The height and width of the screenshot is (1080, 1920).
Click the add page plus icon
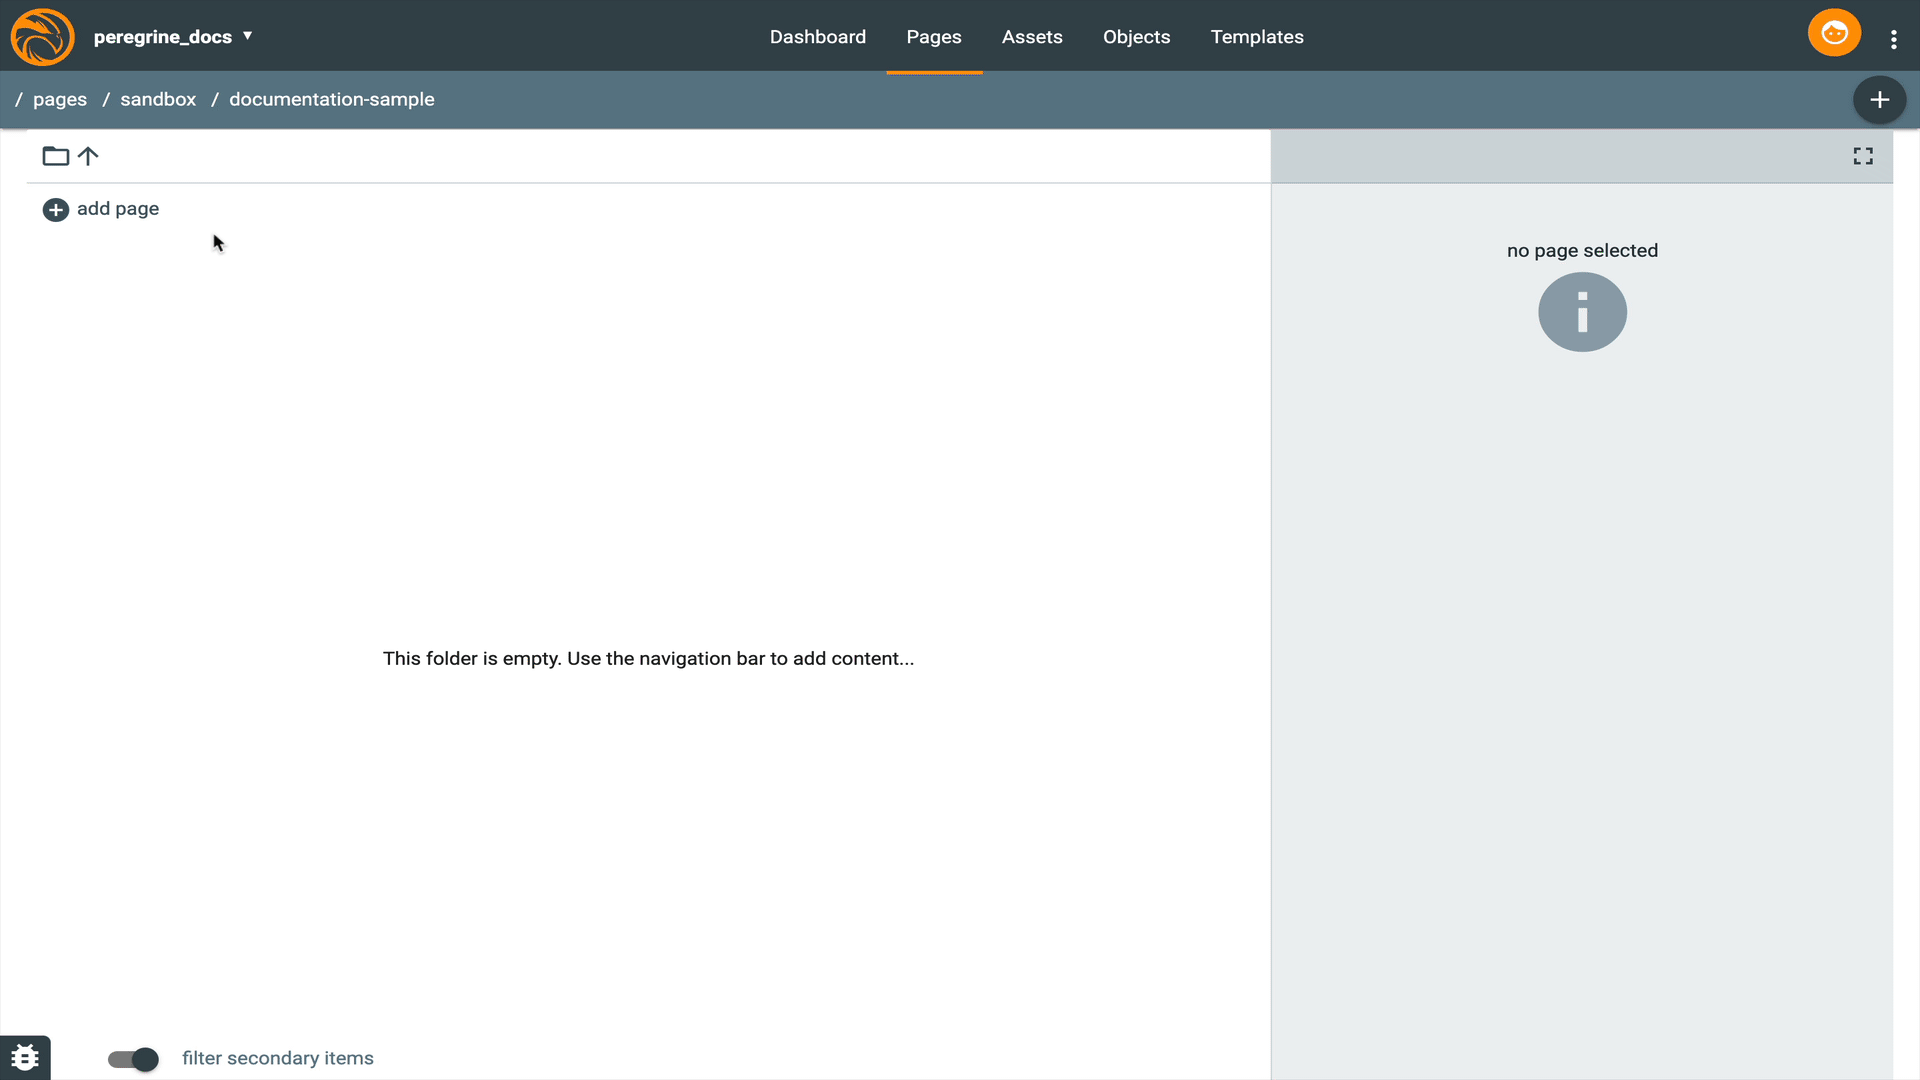pyautogui.click(x=55, y=210)
